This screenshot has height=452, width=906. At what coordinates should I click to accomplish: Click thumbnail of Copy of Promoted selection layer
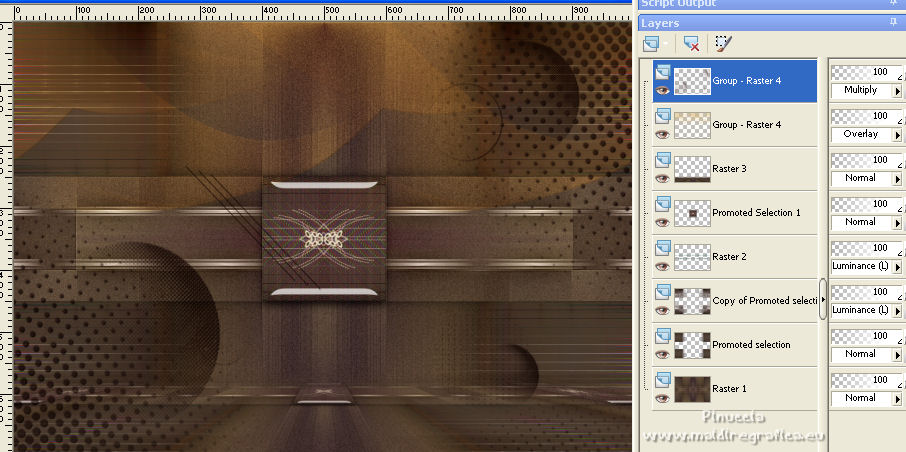click(692, 301)
